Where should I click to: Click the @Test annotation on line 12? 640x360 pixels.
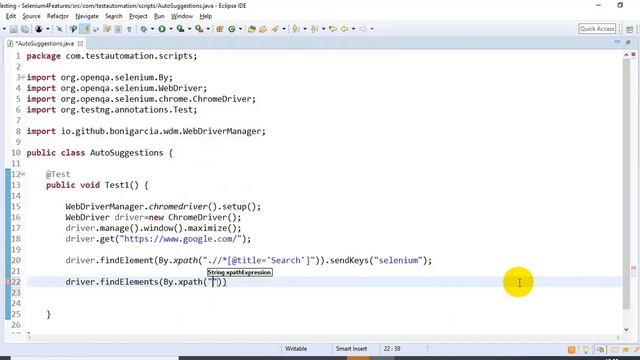(x=58, y=174)
